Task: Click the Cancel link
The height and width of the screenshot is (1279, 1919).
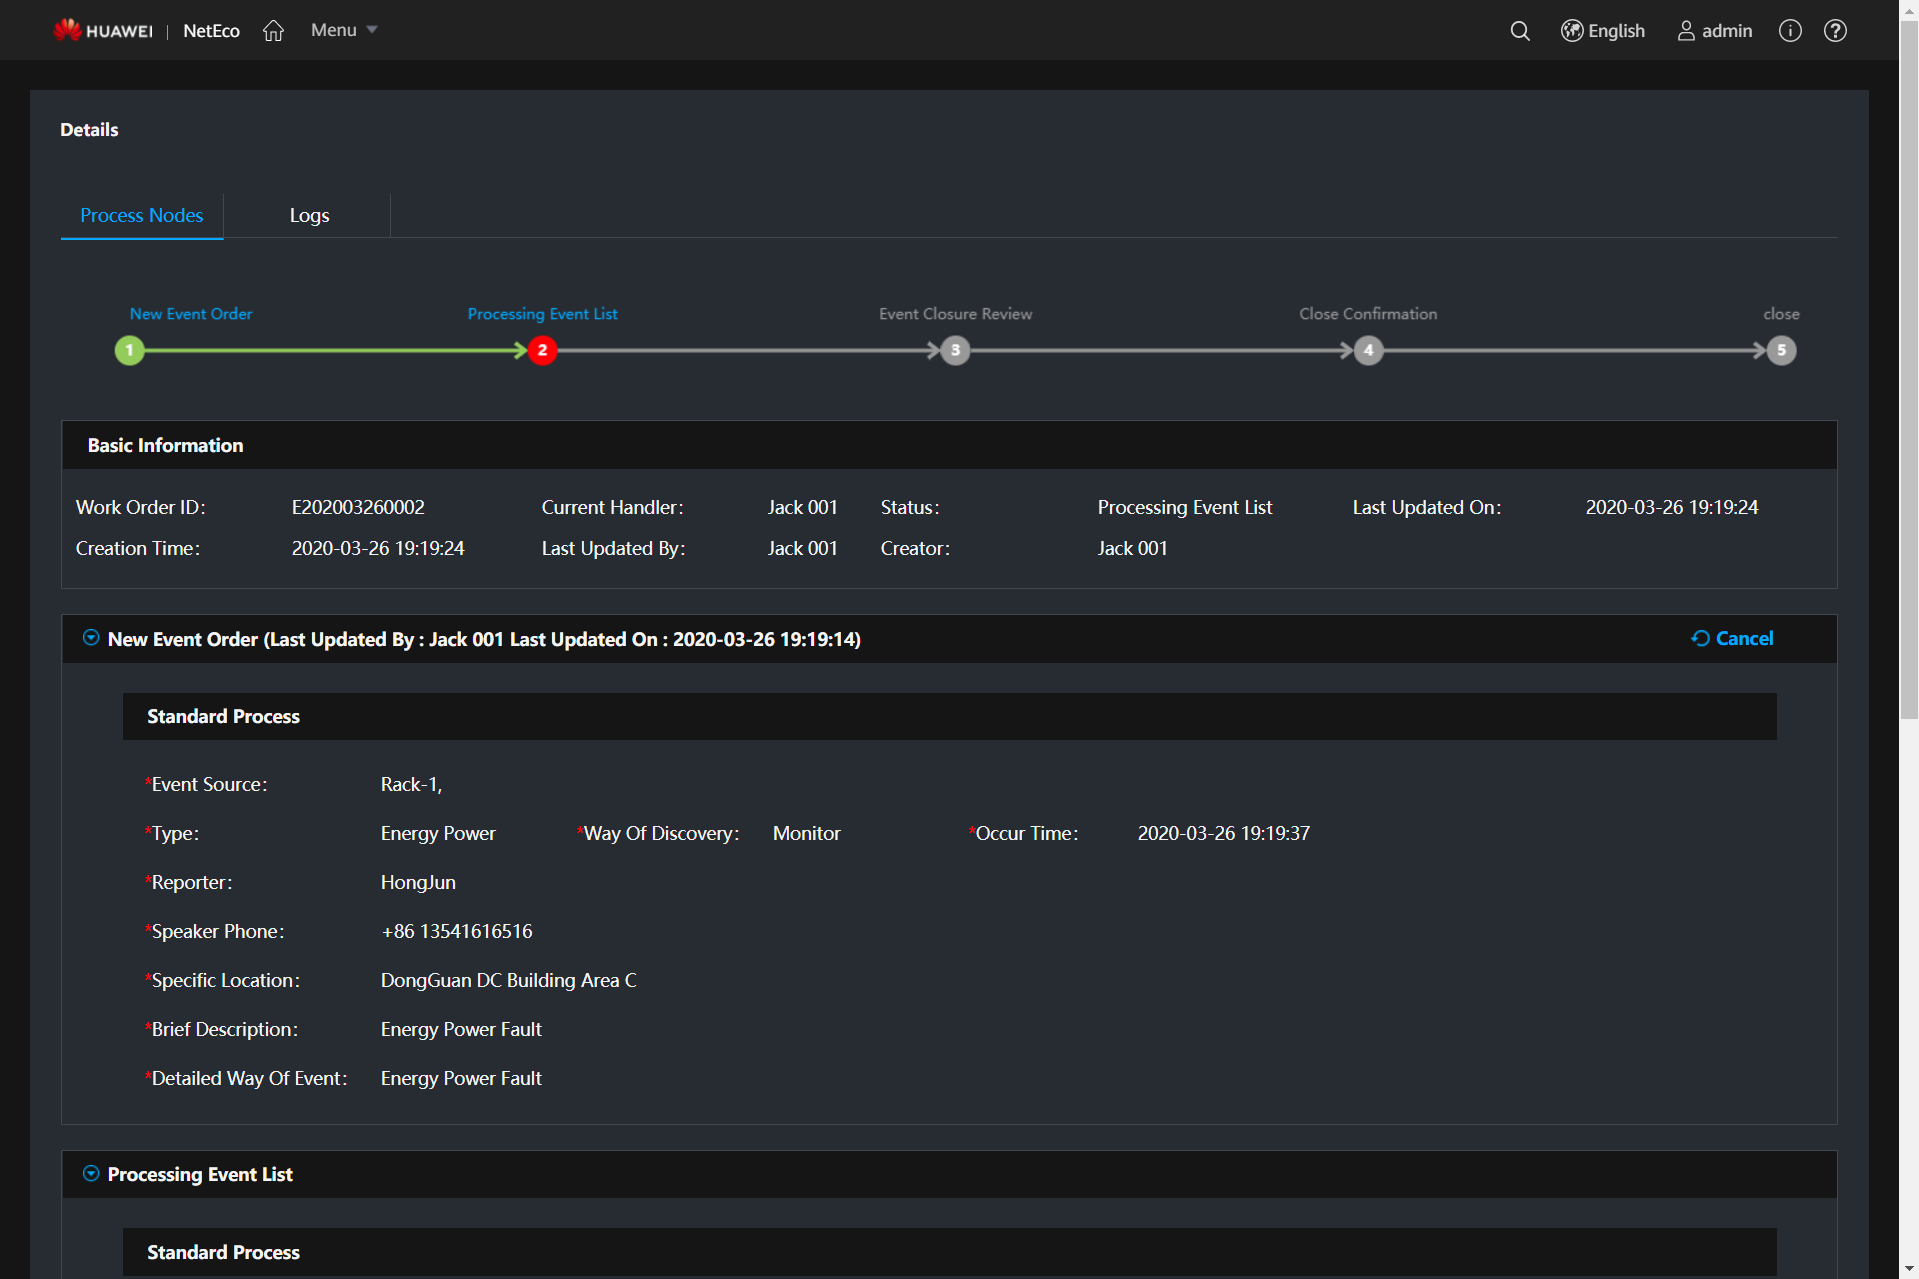Action: pyautogui.click(x=1744, y=638)
